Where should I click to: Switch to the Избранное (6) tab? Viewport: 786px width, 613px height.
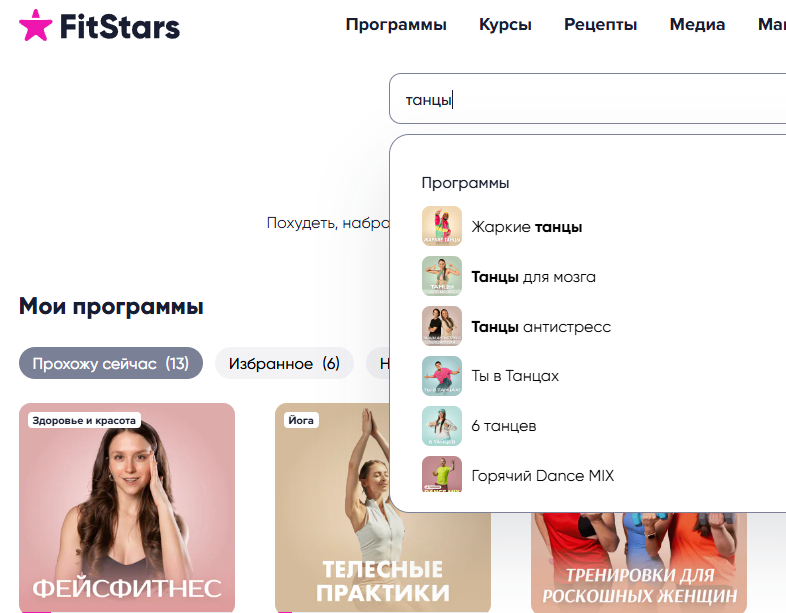tap(284, 363)
